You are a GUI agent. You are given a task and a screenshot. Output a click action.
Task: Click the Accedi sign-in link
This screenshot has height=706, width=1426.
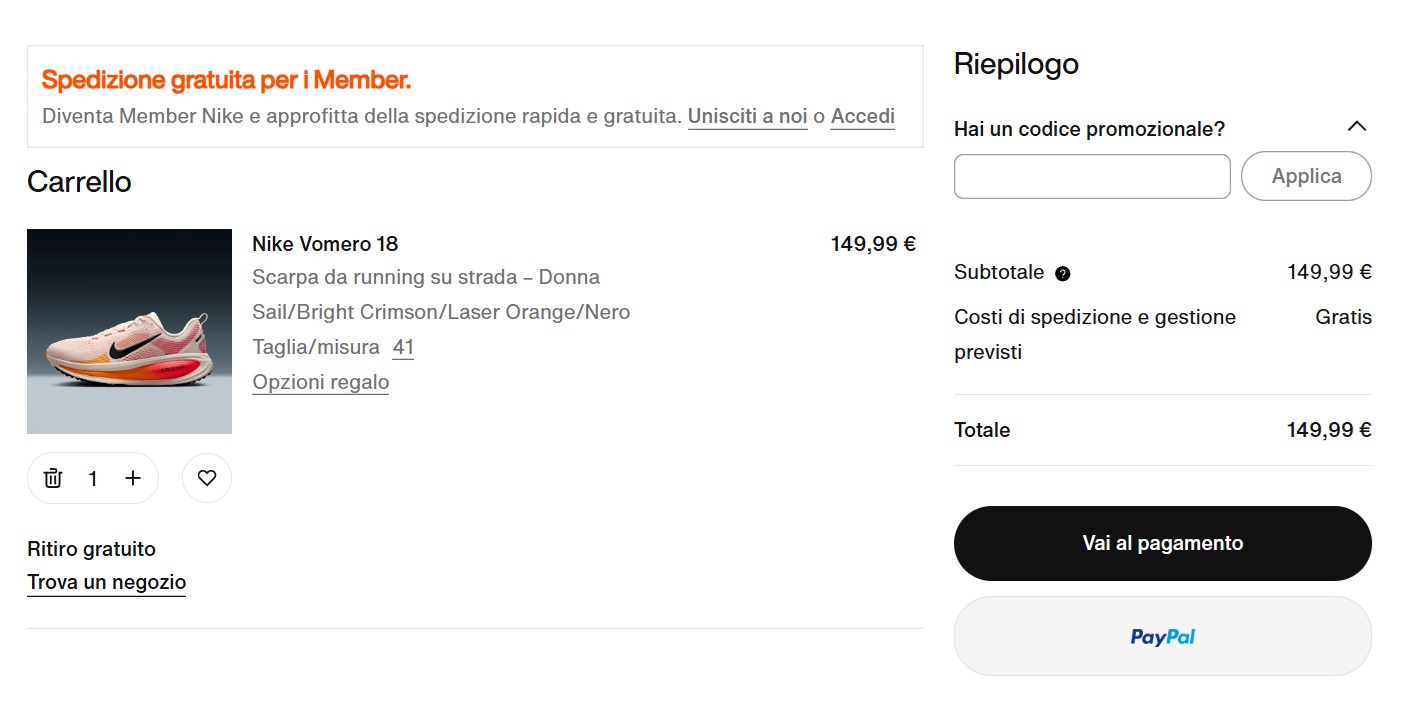pos(862,116)
